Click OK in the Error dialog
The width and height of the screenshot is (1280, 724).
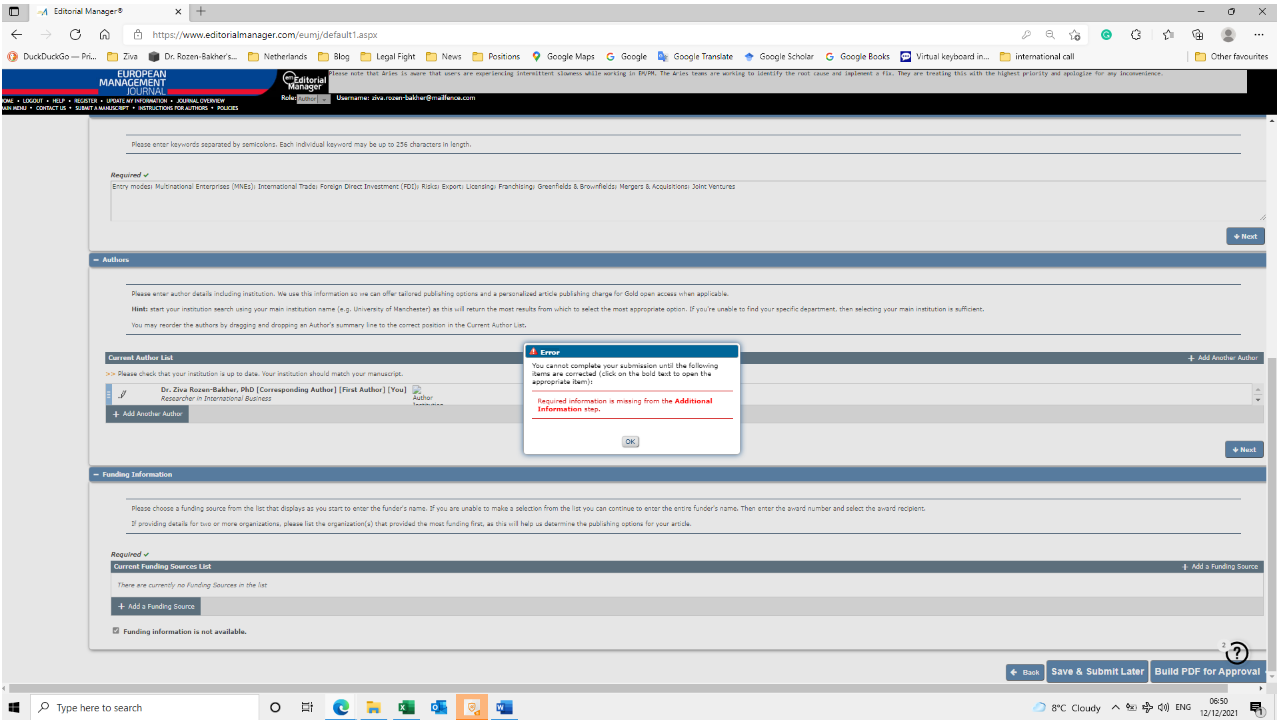pyautogui.click(x=630, y=441)
